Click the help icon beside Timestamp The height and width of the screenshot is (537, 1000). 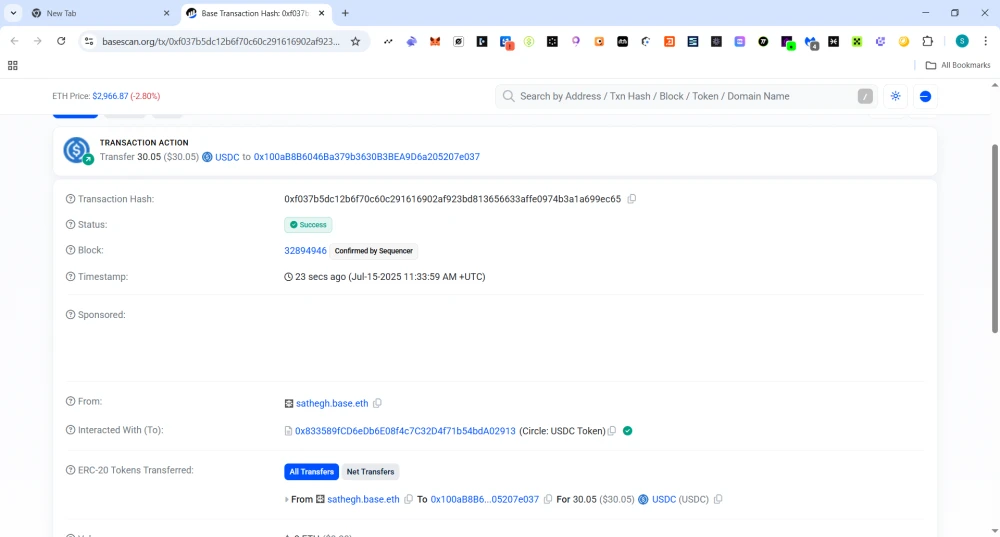point(70,277)
